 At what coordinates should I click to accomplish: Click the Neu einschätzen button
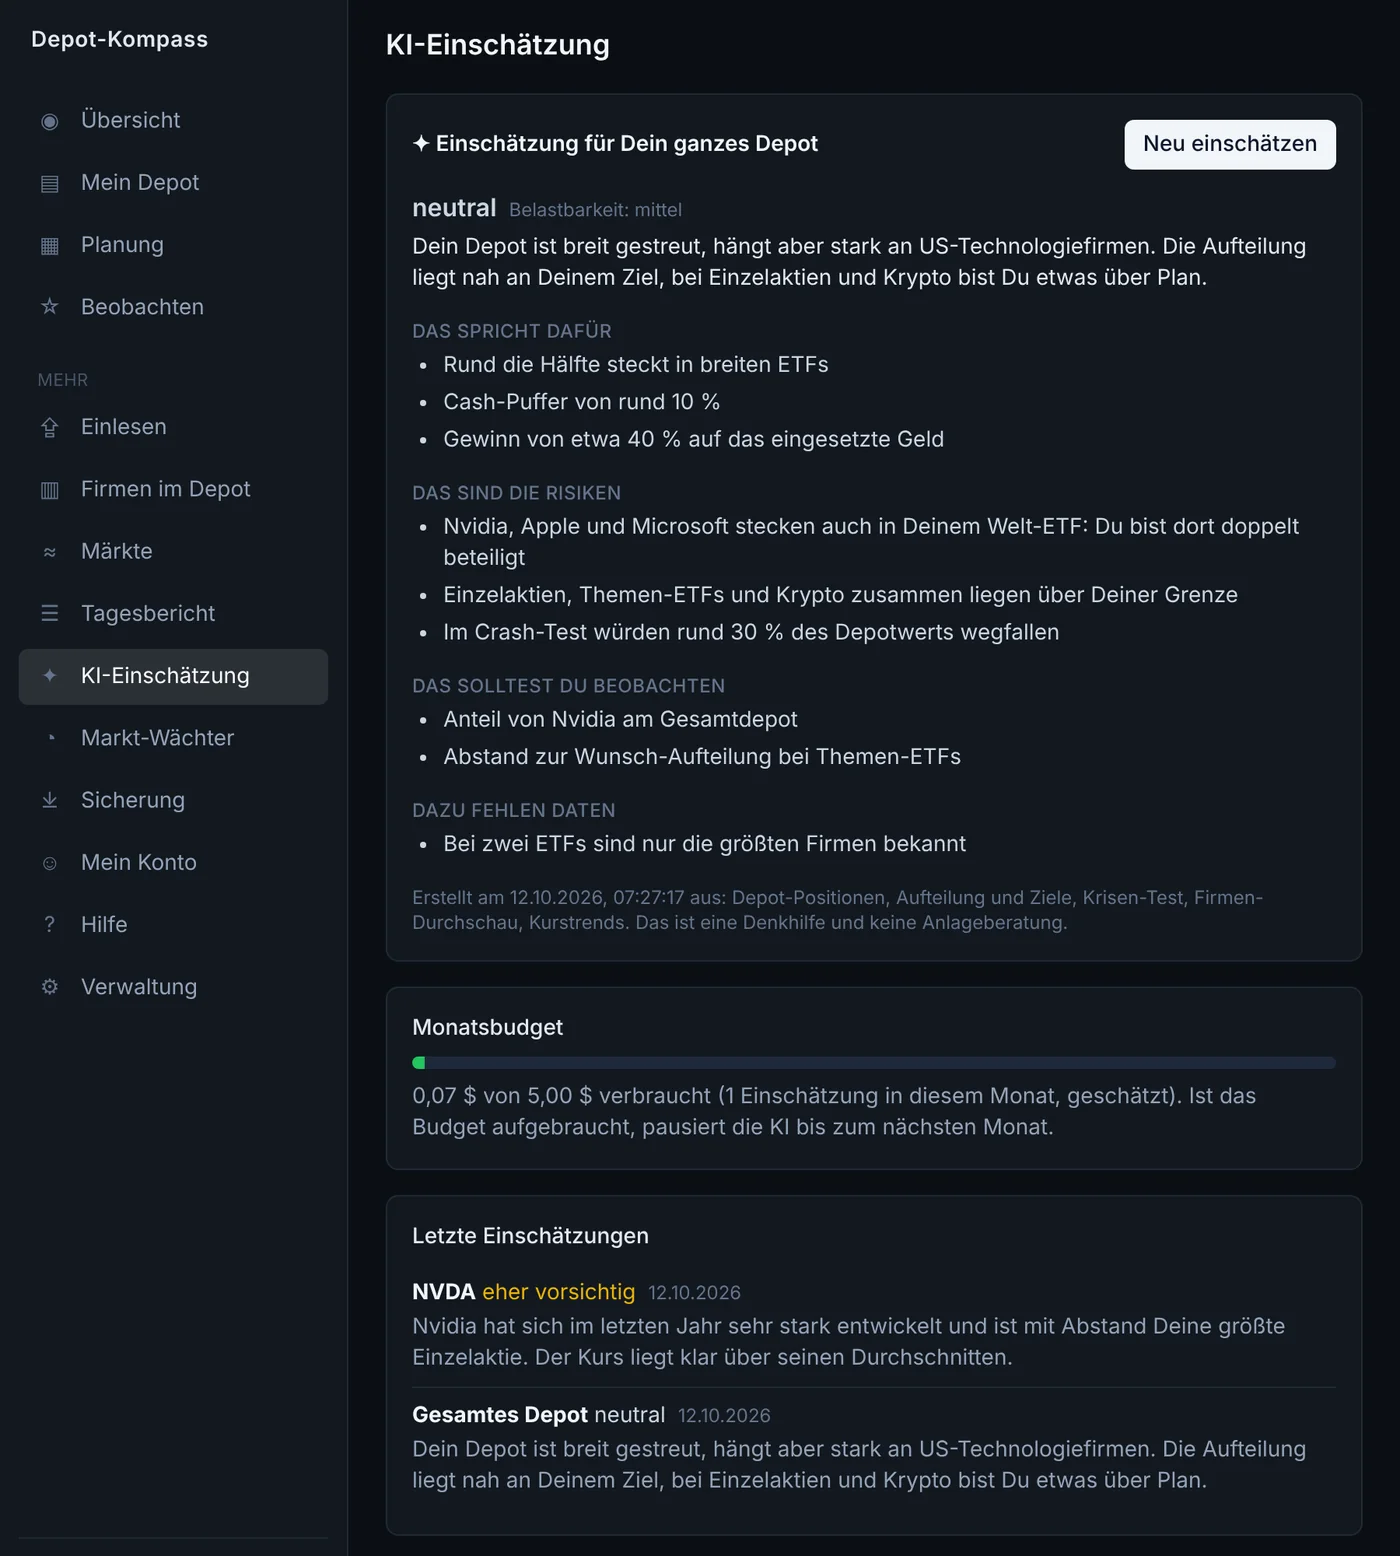[x=1230, y=144]
